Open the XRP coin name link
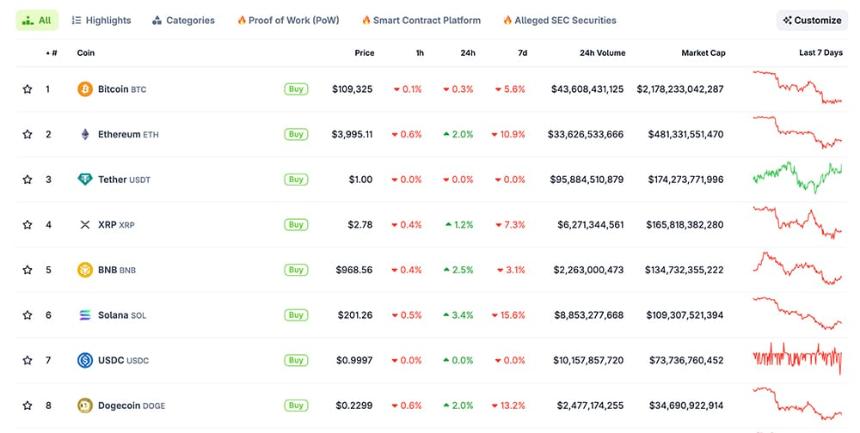The height and width of the screenshot is (433, 860). coord(107,225)
